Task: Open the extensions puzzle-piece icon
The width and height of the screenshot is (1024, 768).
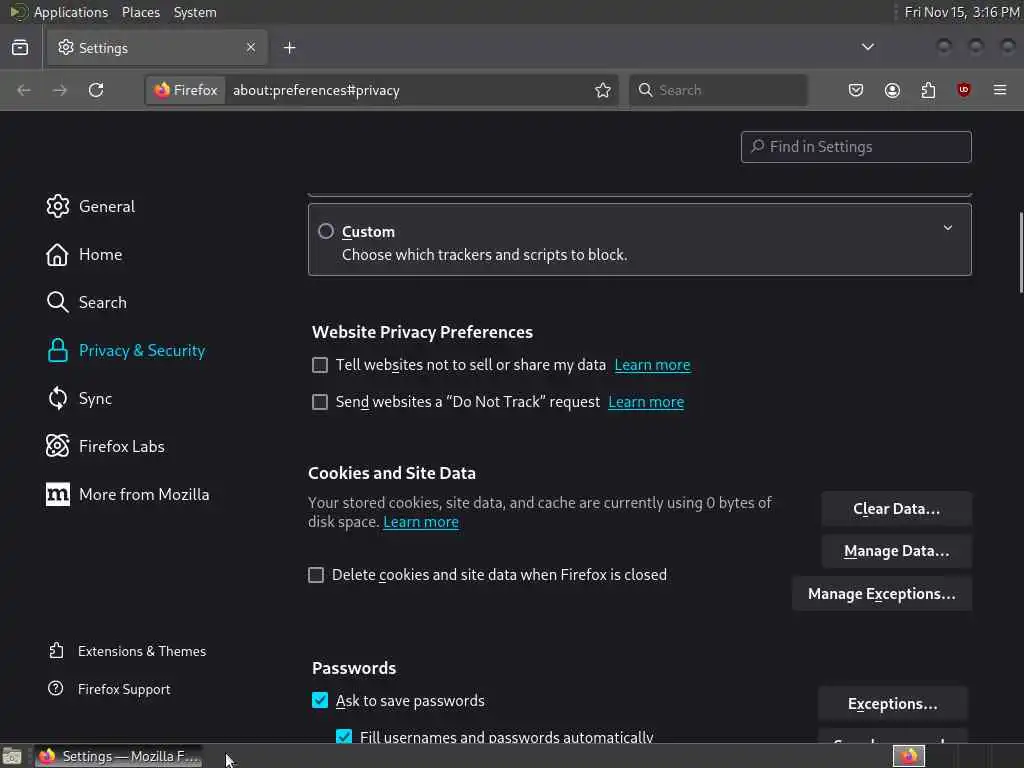Action: (x=928, y=90)
